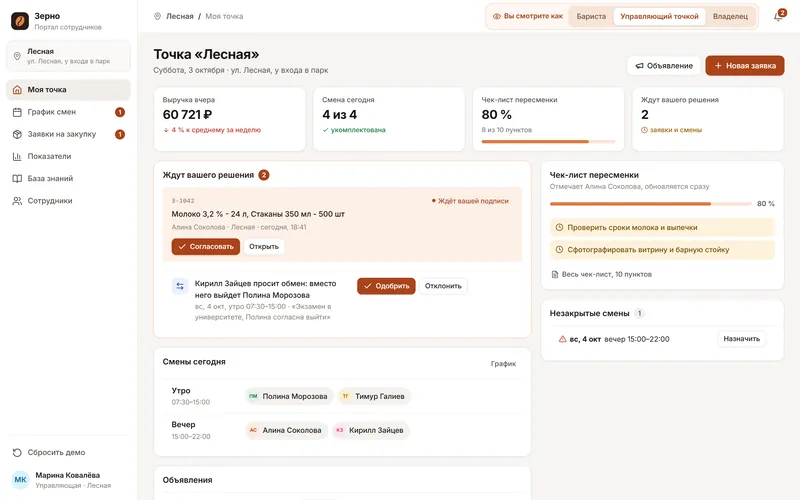Click Назначить for вс, 4 окт shift
The image size is (800, 500).
741,339
